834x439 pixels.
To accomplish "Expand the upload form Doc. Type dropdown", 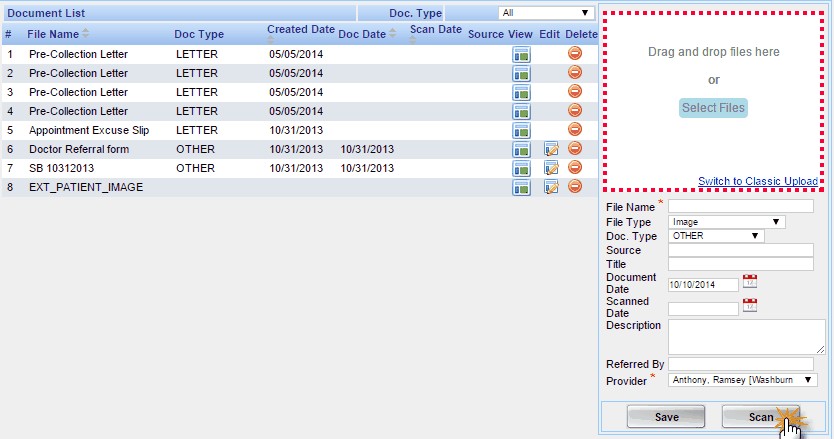I will click(x=716, y=236).
